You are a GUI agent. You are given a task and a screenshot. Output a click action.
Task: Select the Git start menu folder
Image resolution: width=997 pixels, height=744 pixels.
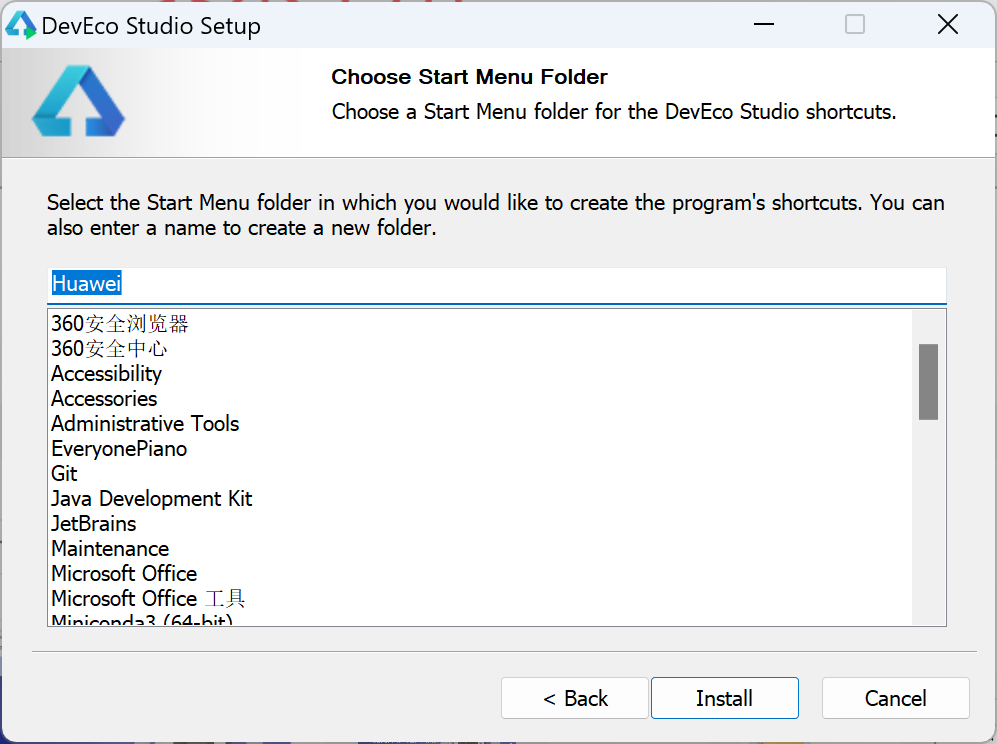coord(64,474)
